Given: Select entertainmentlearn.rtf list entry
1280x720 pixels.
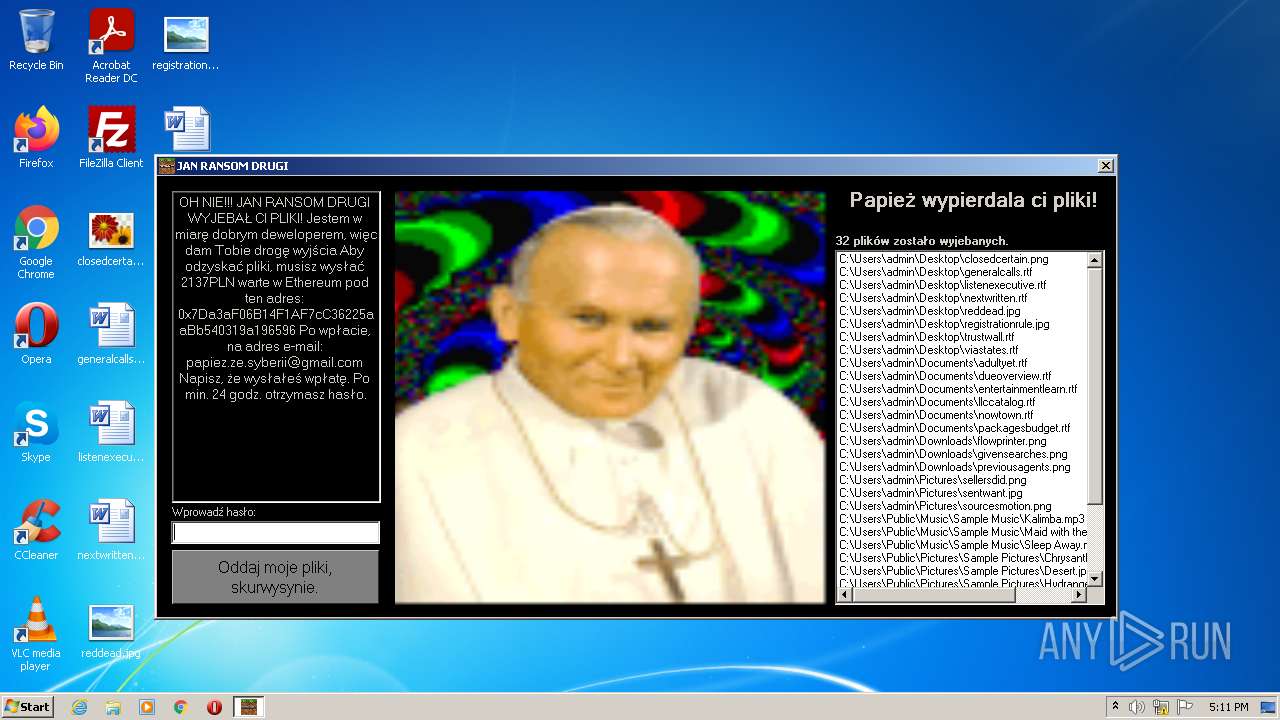Looking at the screenshot, I should click(958, 389).
